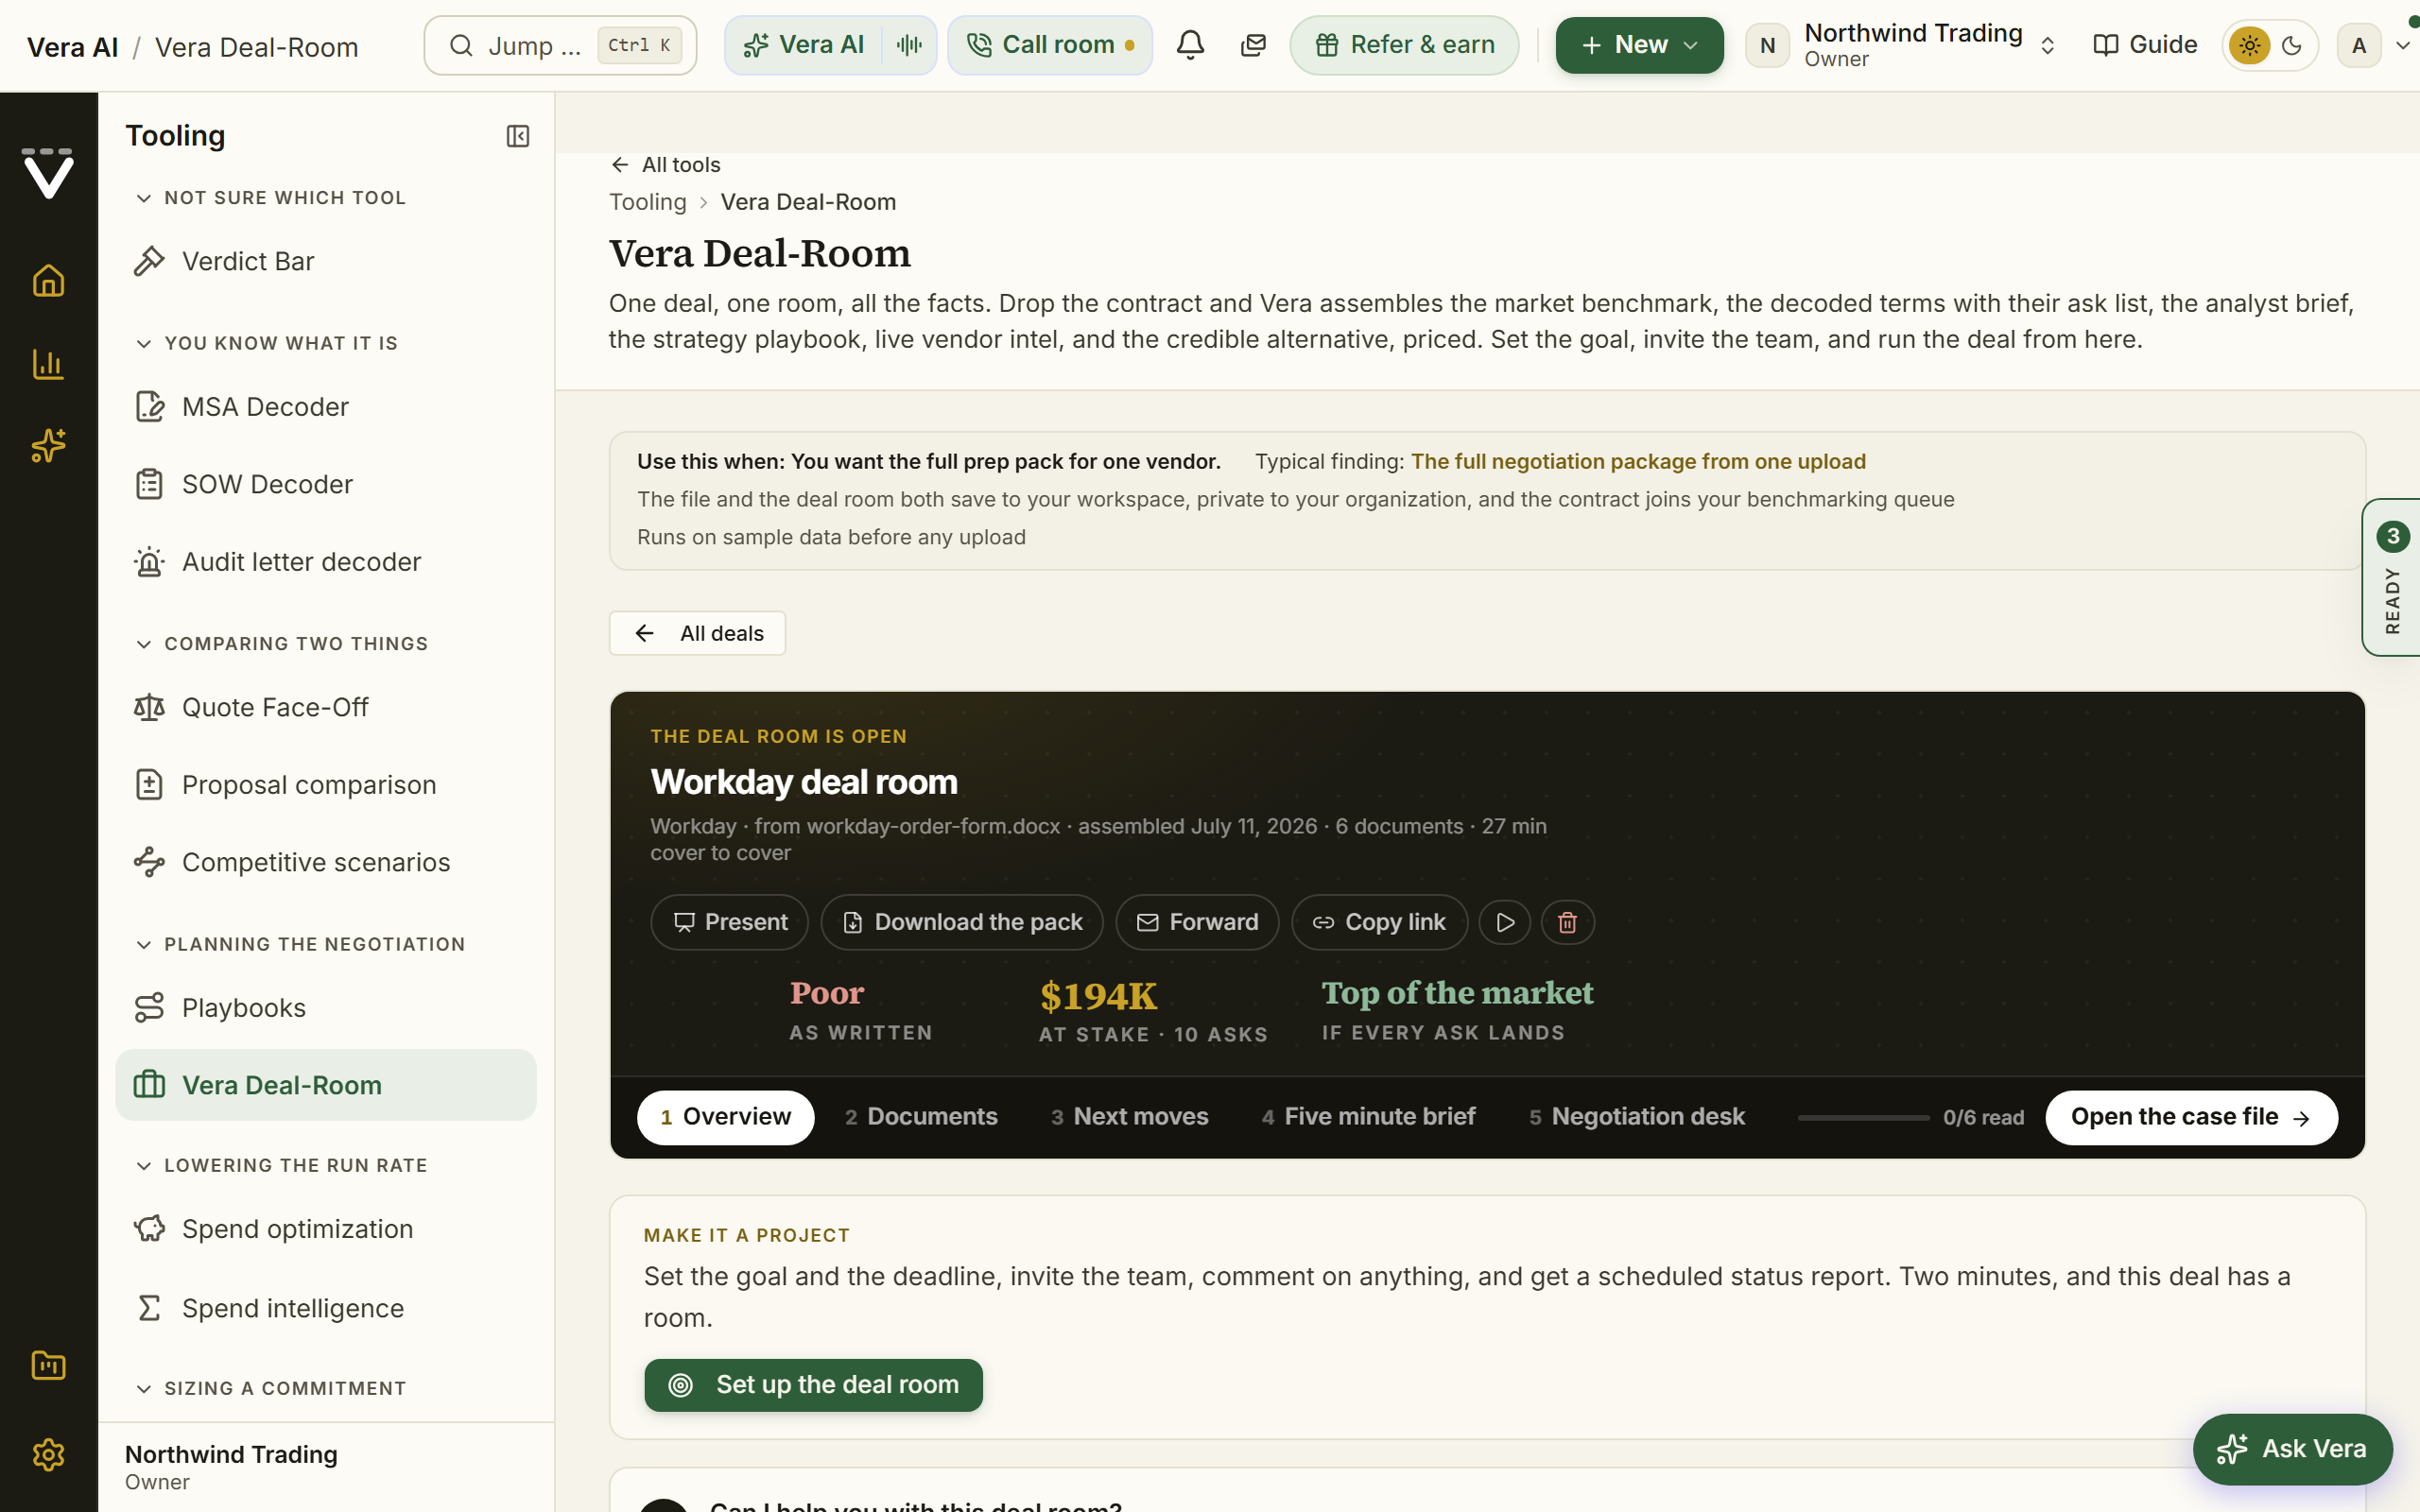Start Vera AI voice waveform
2420x1512 pixels.
[909, 45]
